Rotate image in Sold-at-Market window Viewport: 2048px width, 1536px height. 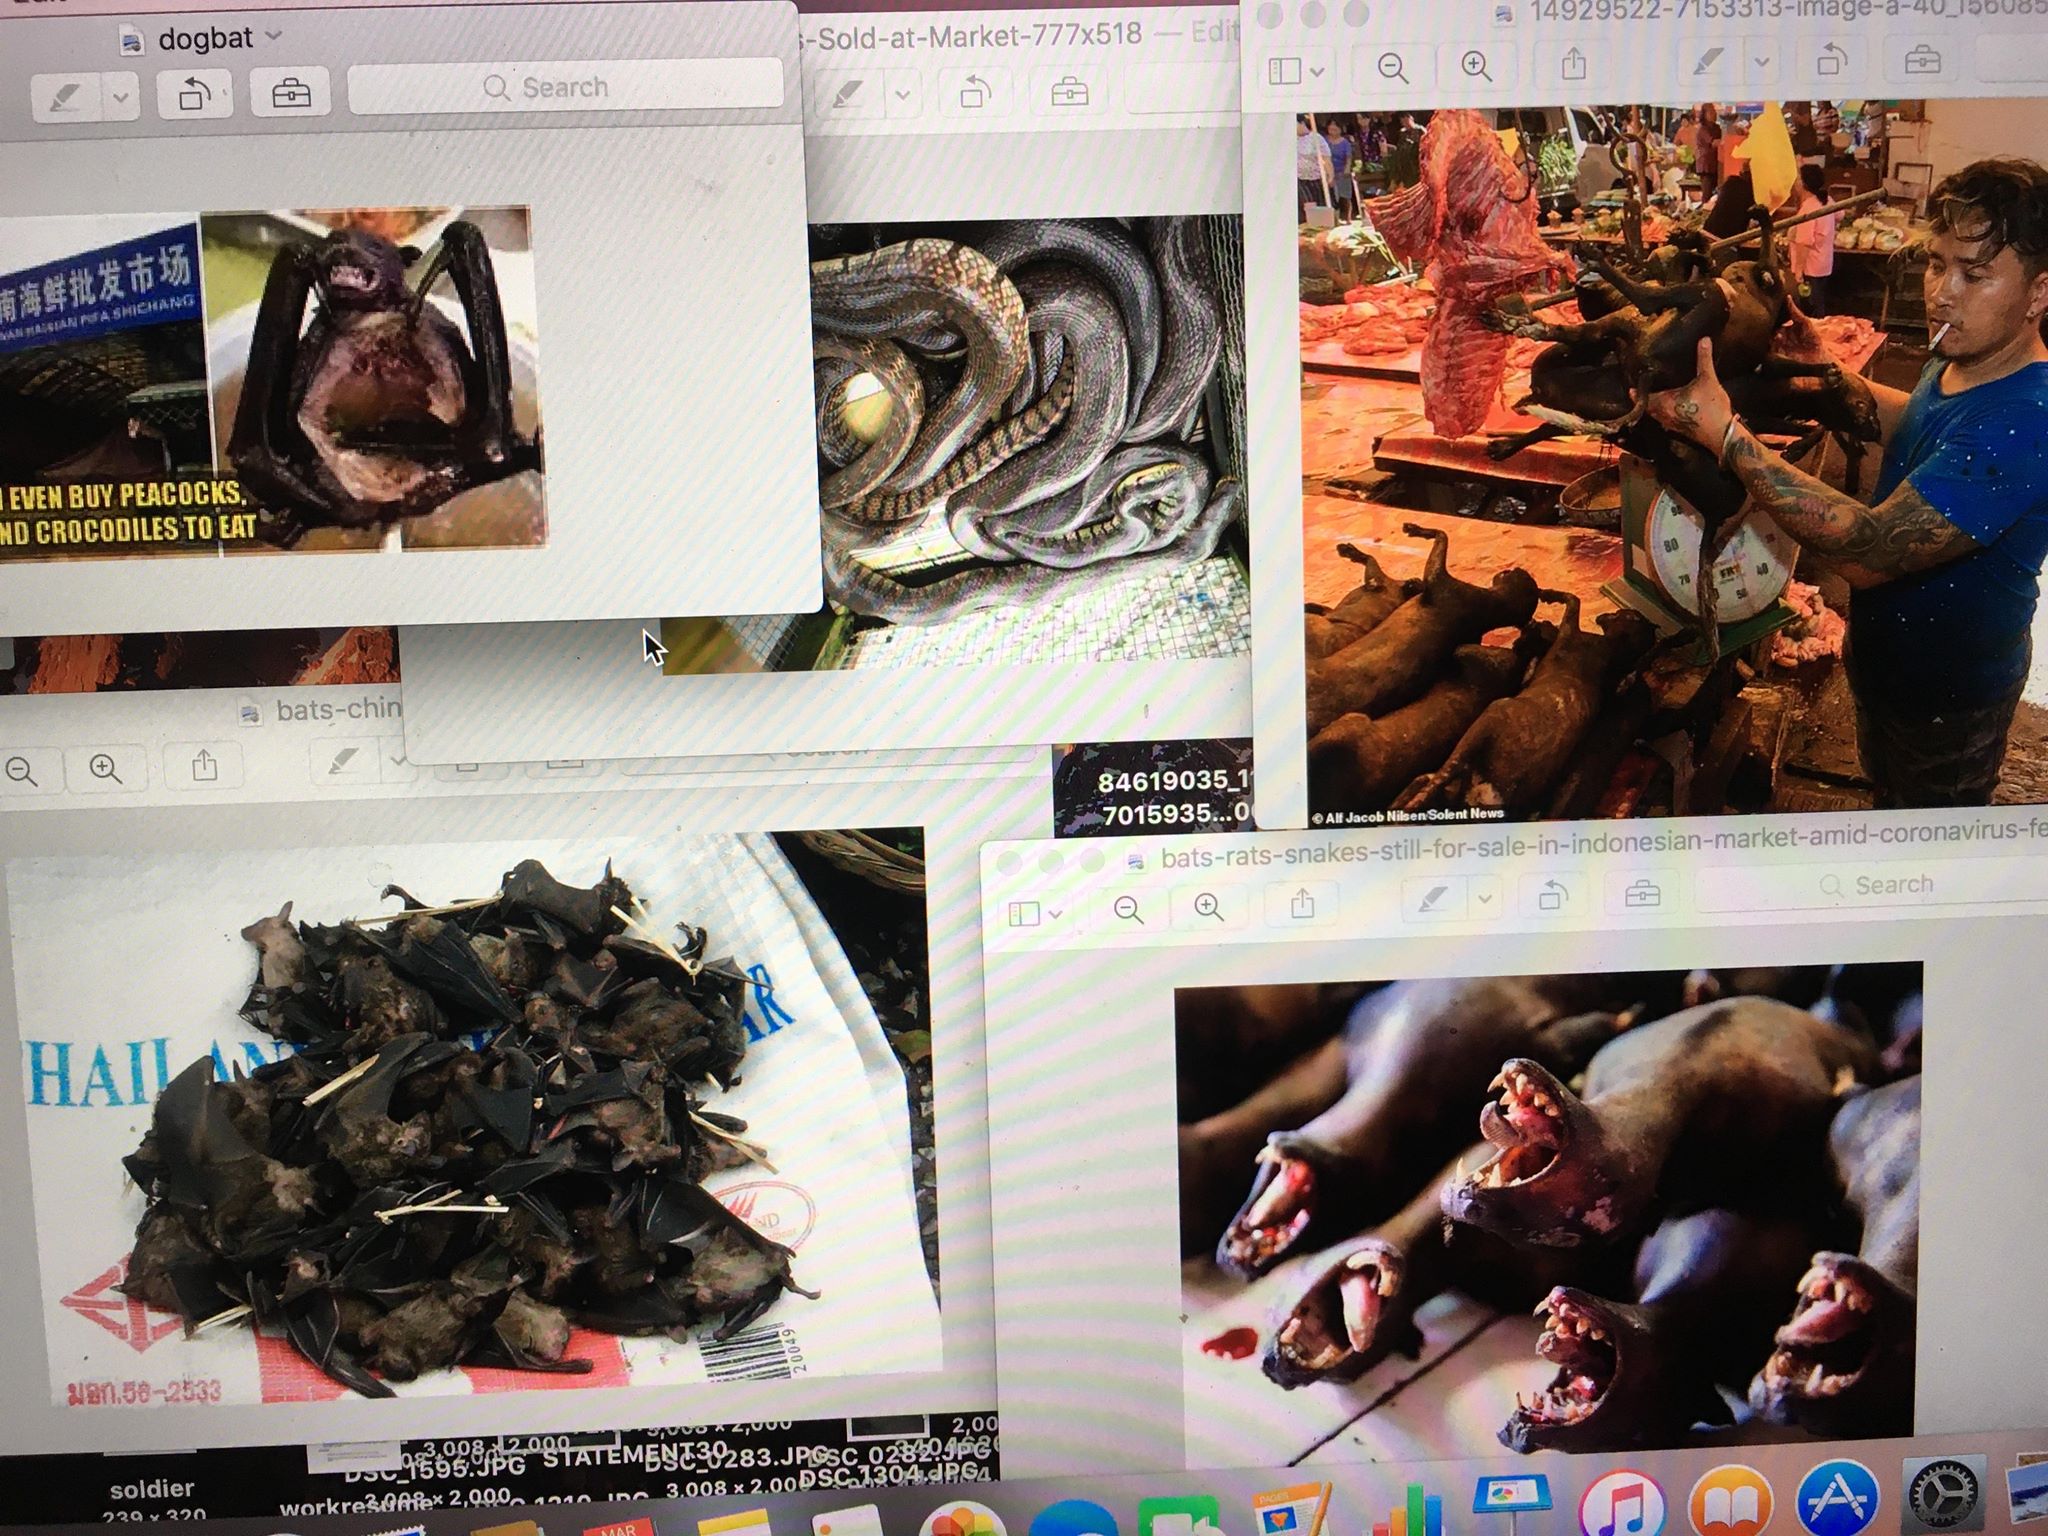(975, 95)
